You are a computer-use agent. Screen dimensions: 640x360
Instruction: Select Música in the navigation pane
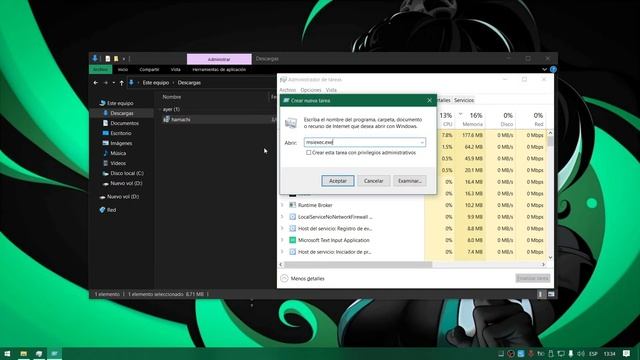click(x=118, y=153)
